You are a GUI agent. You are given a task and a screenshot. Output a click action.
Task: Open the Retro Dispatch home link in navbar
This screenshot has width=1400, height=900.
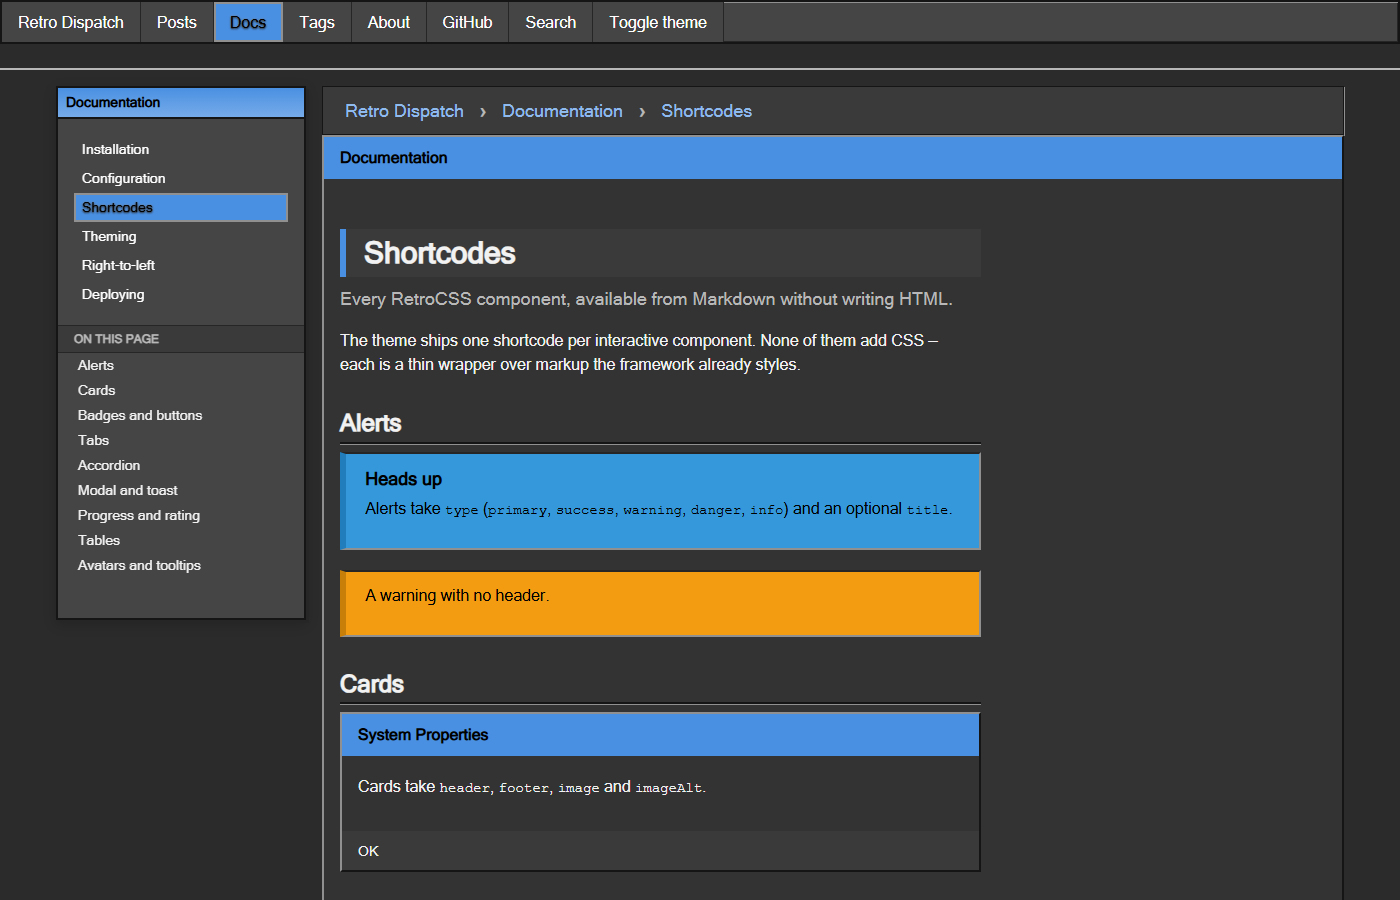point(71,22)
